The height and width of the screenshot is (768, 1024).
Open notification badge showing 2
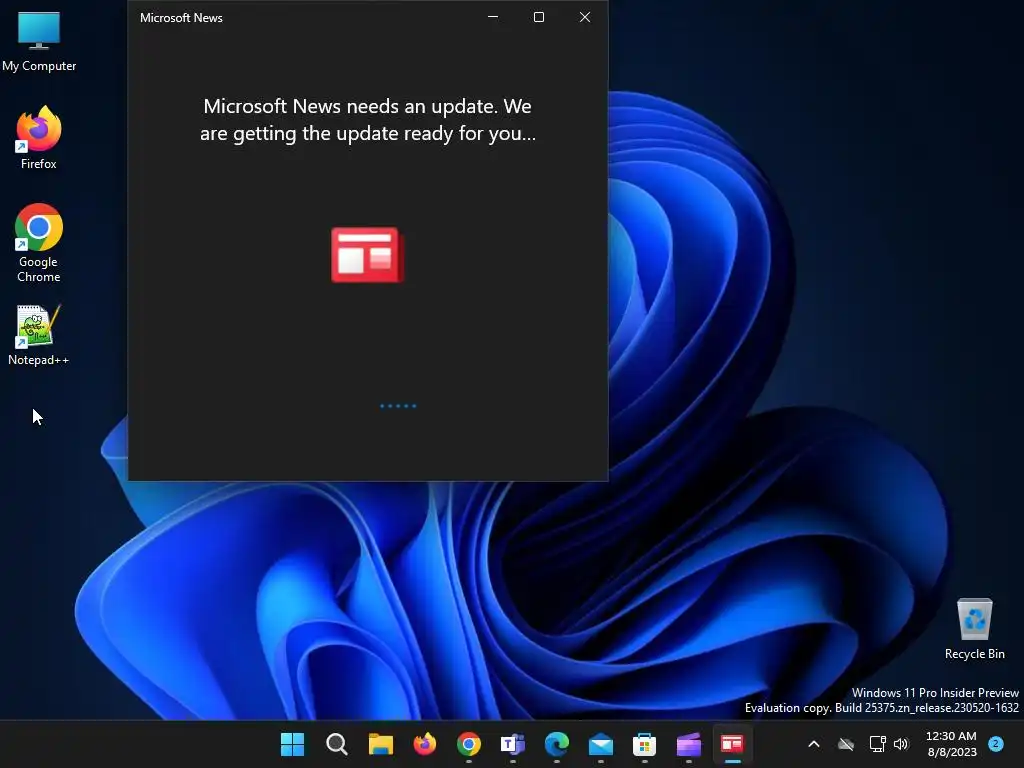pos(996,743)
